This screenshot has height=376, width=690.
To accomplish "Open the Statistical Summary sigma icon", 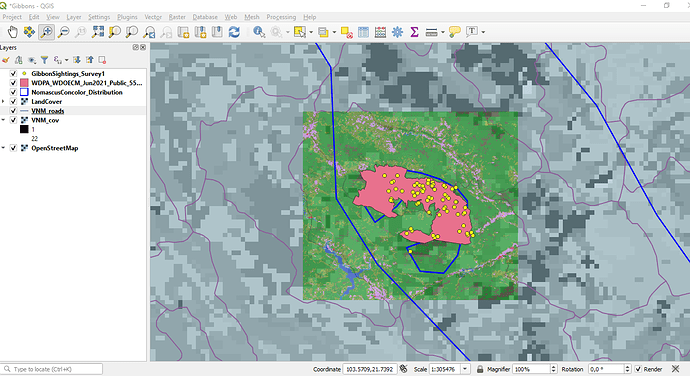I will [414, 32].
